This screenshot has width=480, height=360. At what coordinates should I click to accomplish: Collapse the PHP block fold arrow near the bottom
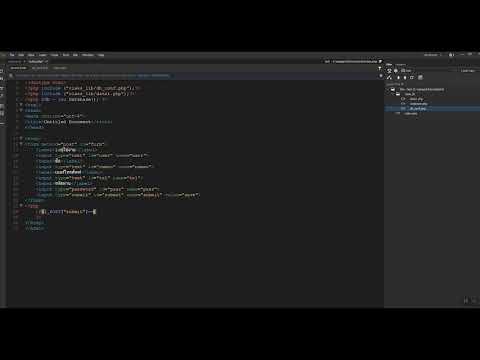point(21,206)
